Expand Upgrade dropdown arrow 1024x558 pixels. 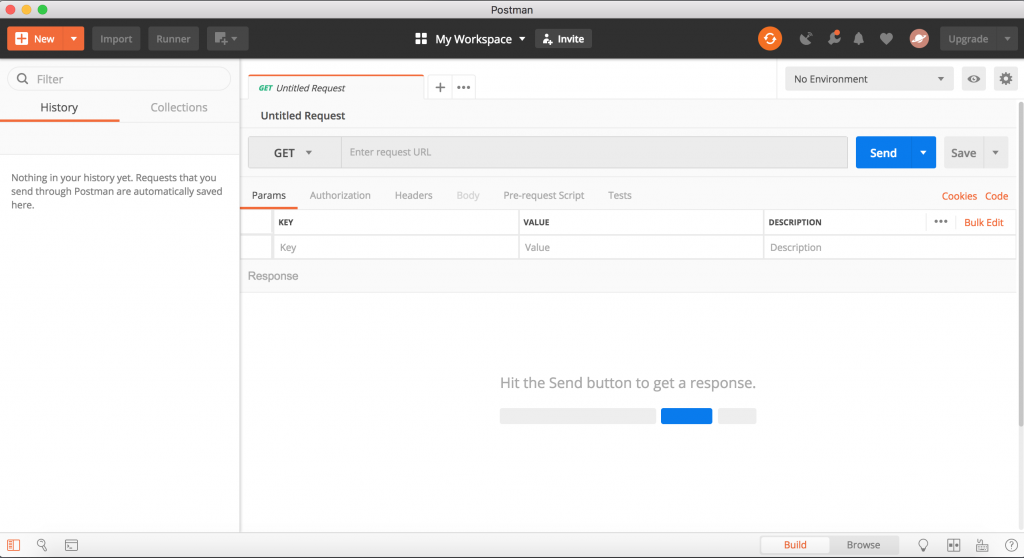tap(1007, 39)
